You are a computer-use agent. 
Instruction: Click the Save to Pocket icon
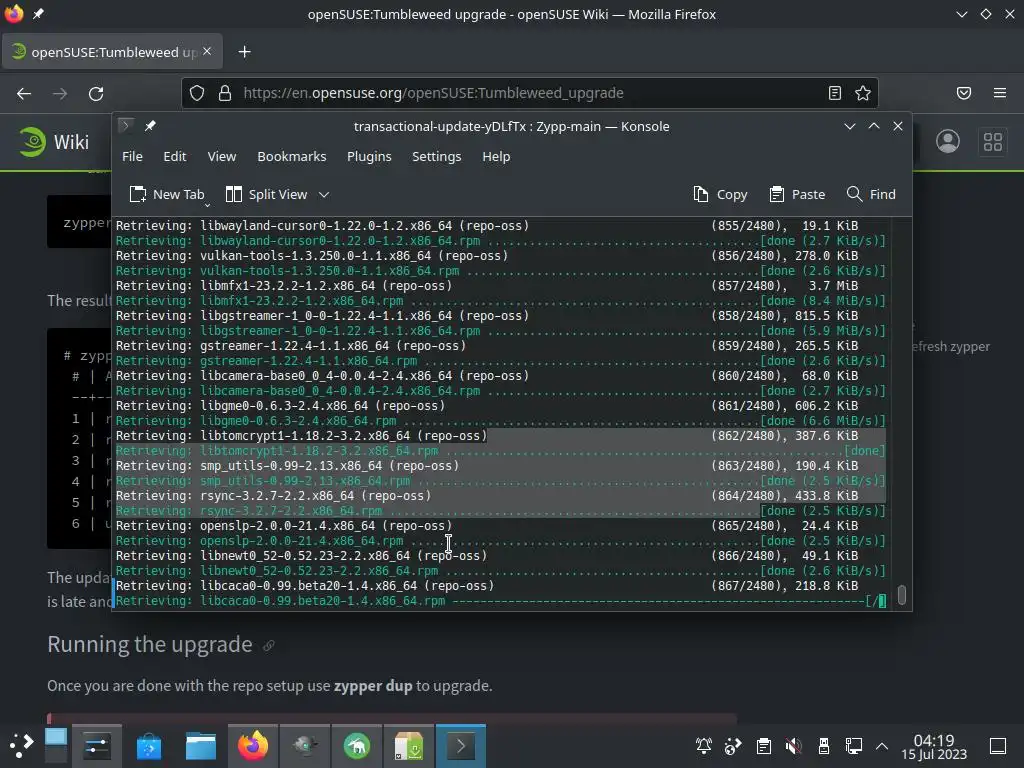point(964,93)
